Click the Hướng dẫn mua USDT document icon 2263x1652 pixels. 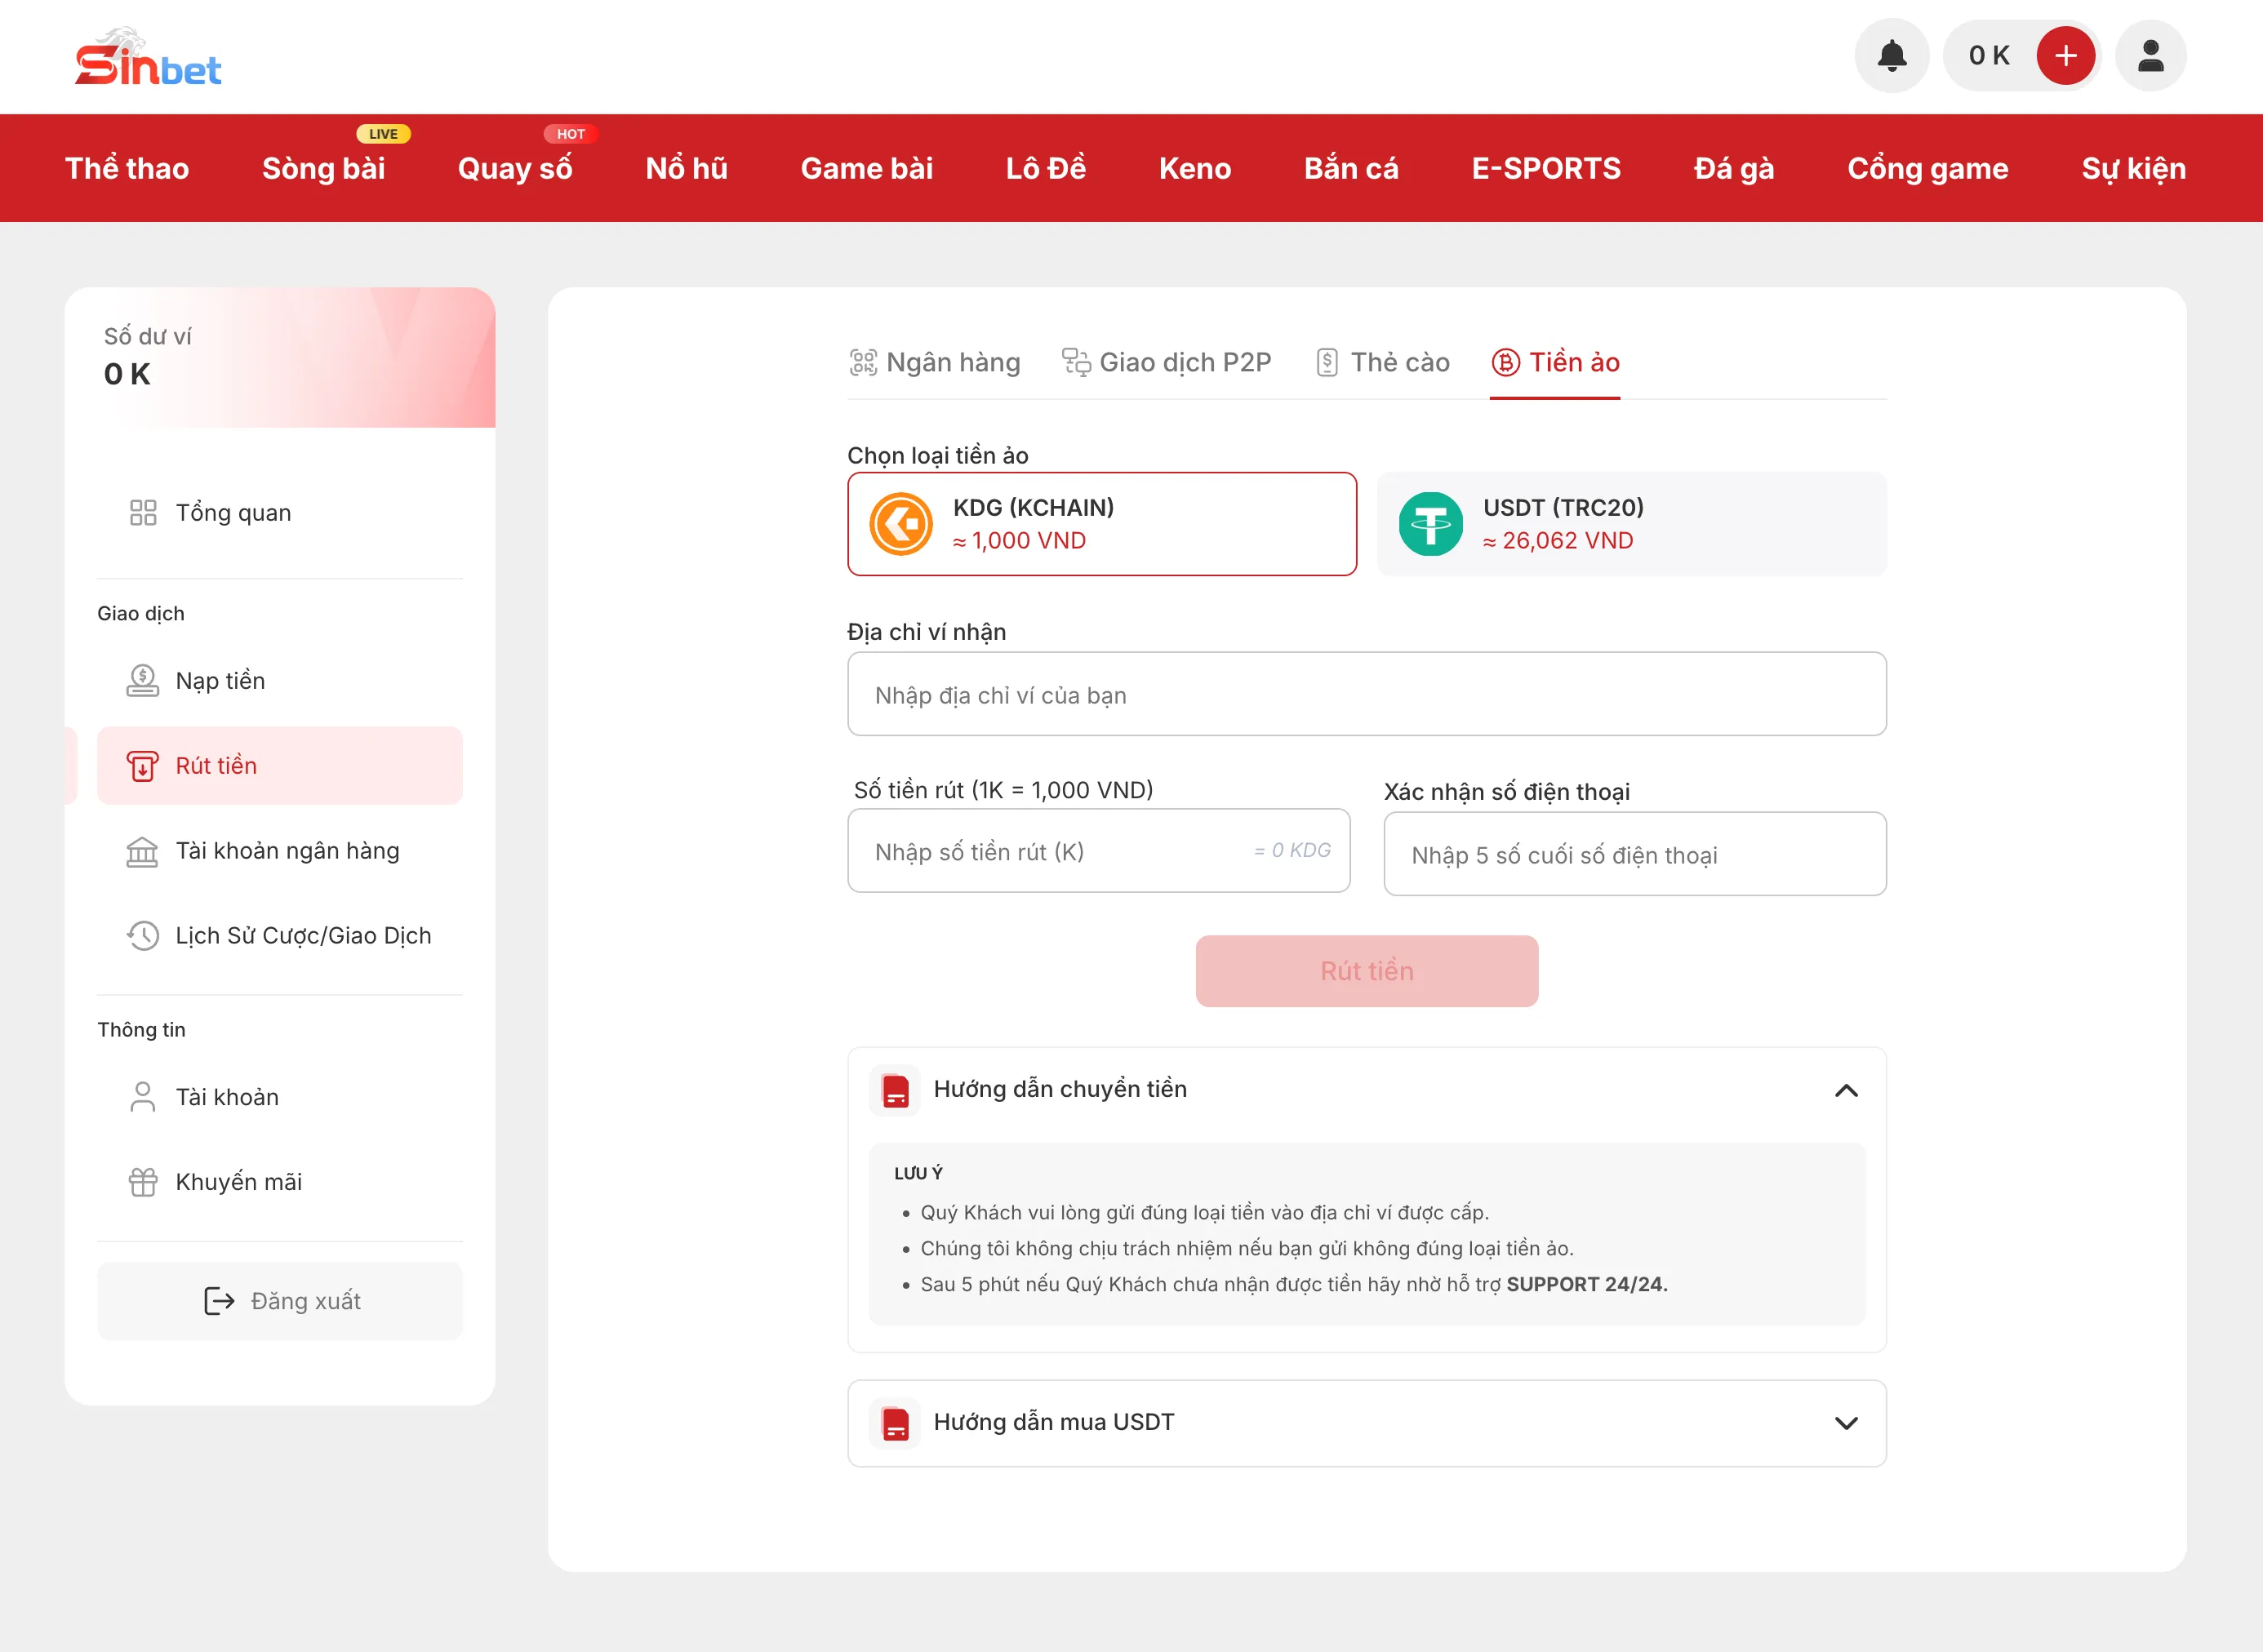click(x=895, y=1423)
